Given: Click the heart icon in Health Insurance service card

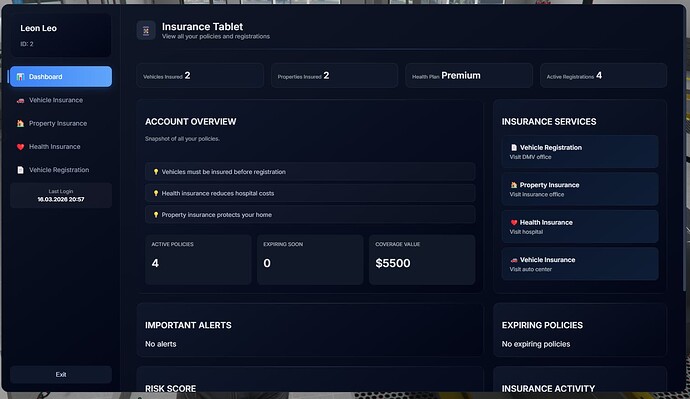Looking at the screenshot, I should click(x=514, y=223).
